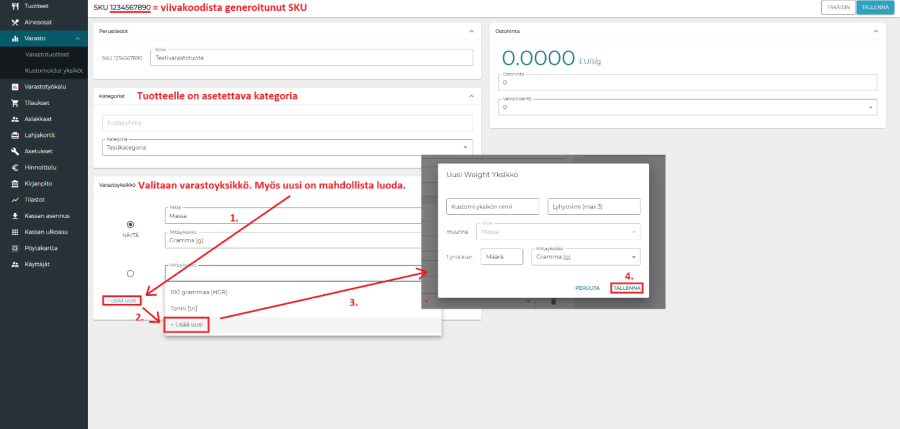Open Asiakkaat customers section
The height and width of the screenshot is (429, 900).
[x=38, y=118]
